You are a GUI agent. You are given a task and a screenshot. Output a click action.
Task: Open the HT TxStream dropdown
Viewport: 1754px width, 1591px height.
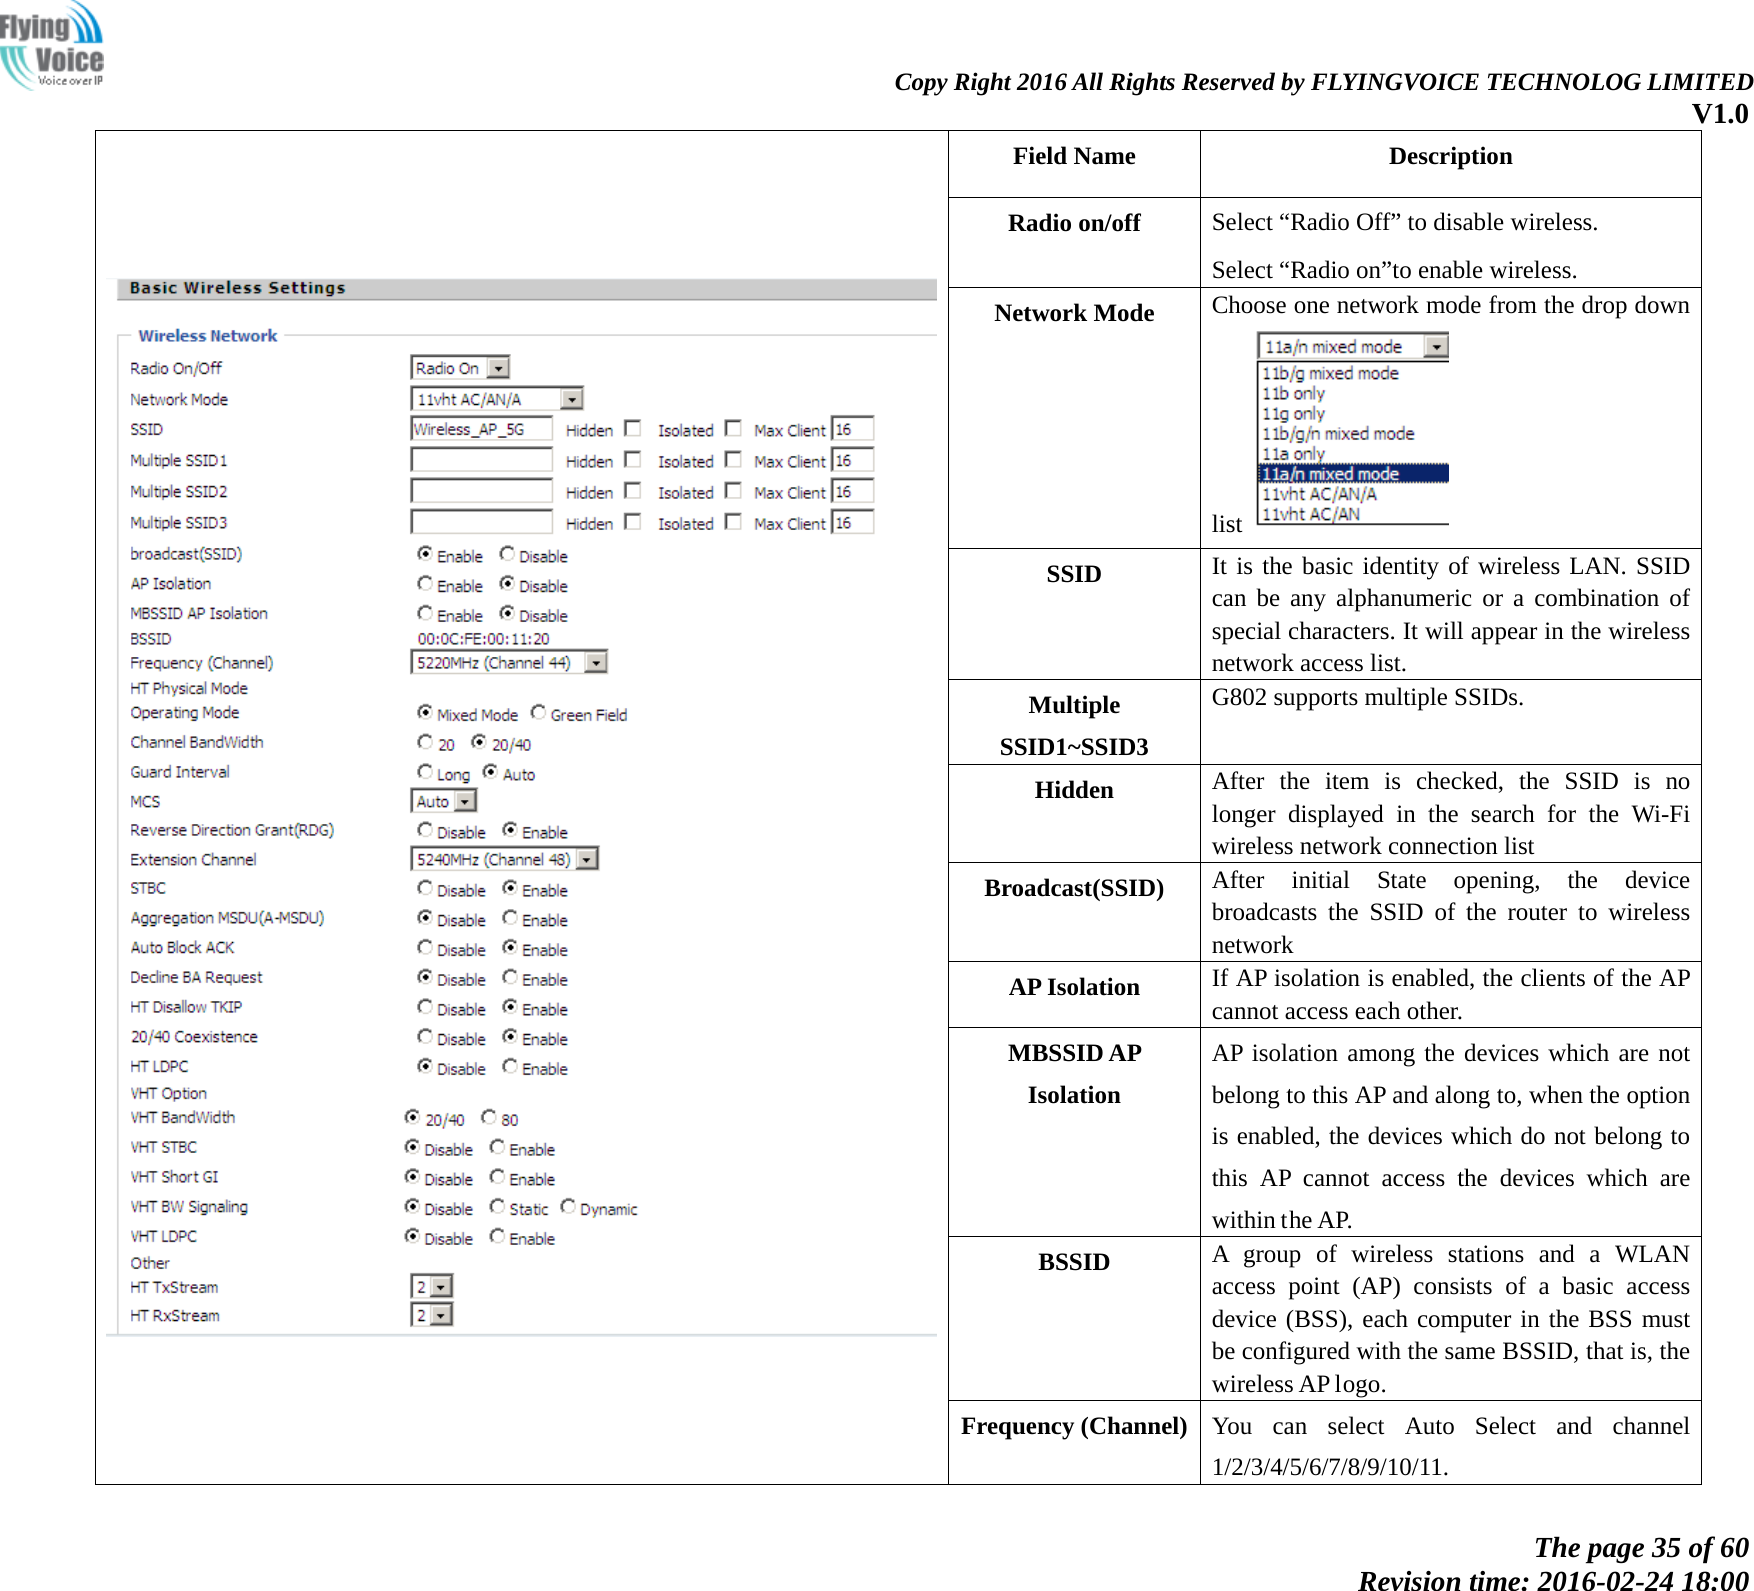(440, 1288)
